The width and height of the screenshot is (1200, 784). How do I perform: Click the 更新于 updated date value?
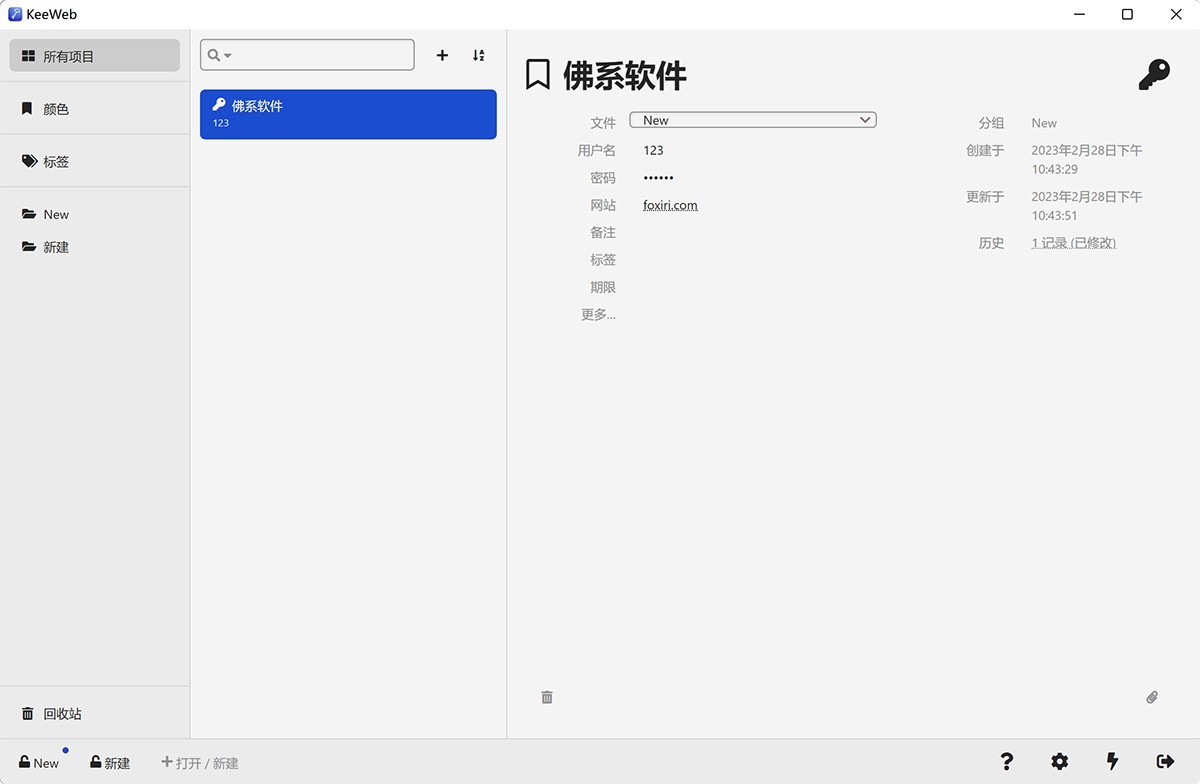click(1086, 206)
